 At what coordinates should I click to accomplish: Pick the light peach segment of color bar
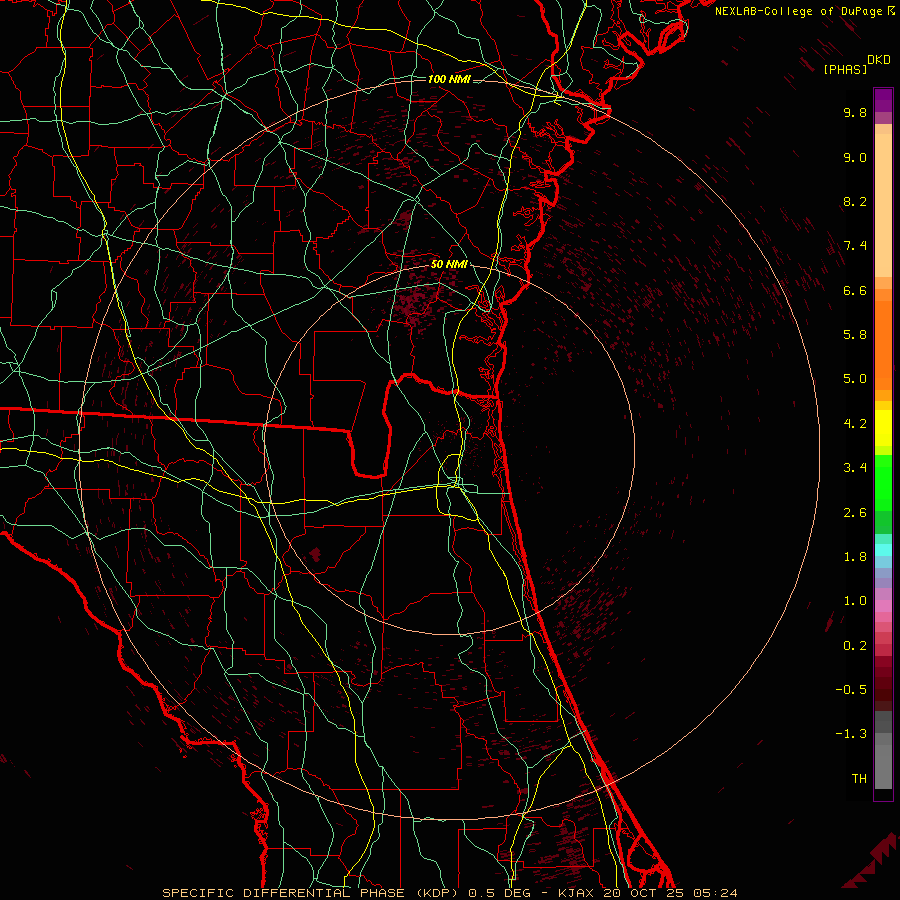883,205
